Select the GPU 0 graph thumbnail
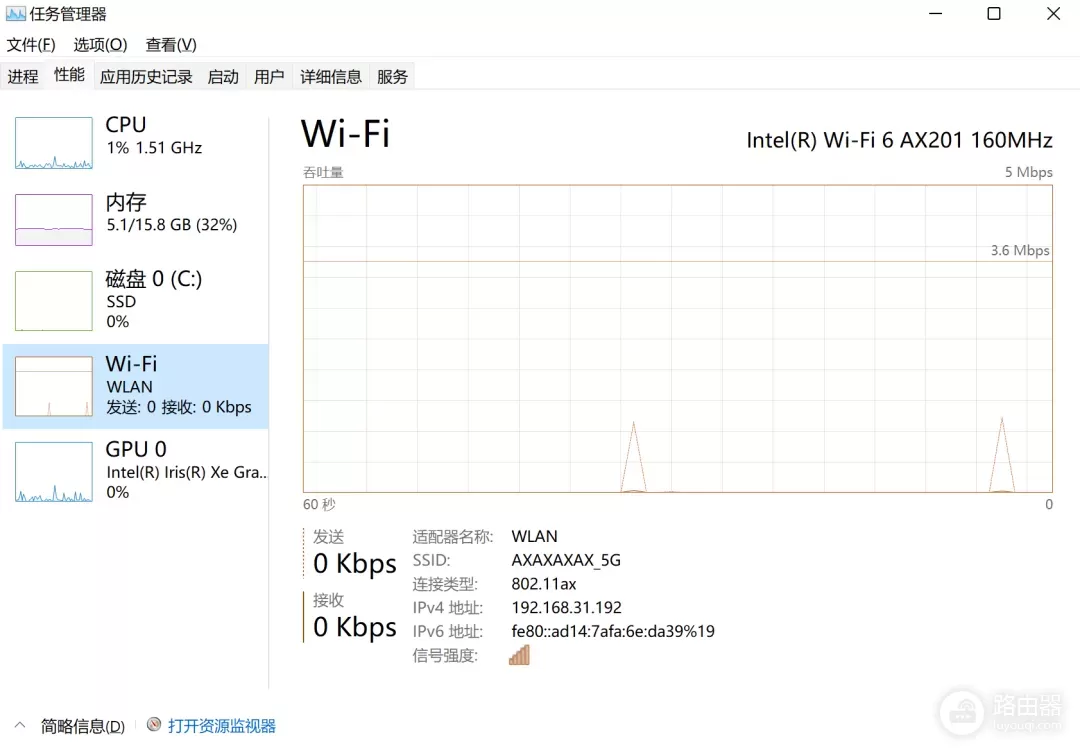Viewport: 1080px width, 753px height. point(54,471)
